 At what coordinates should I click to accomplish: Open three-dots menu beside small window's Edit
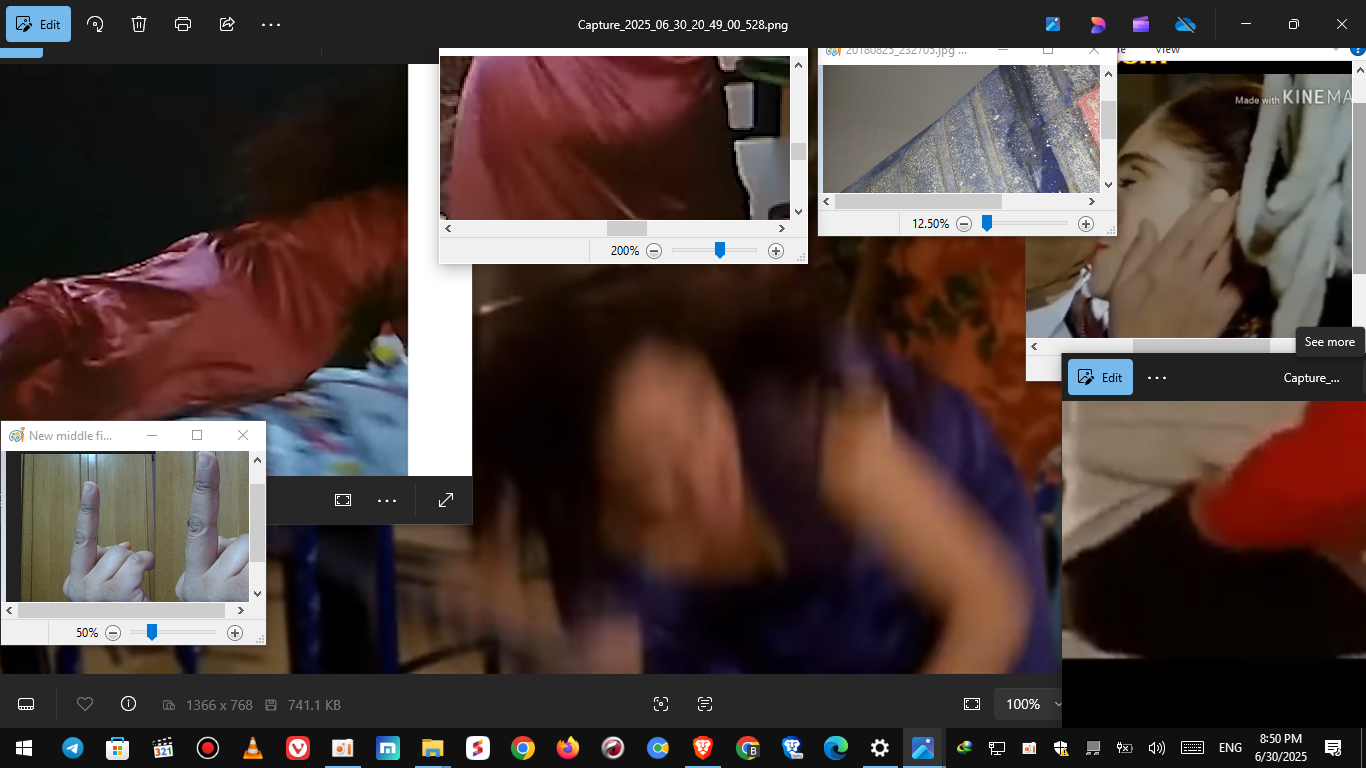click(x=1157, y=378)
